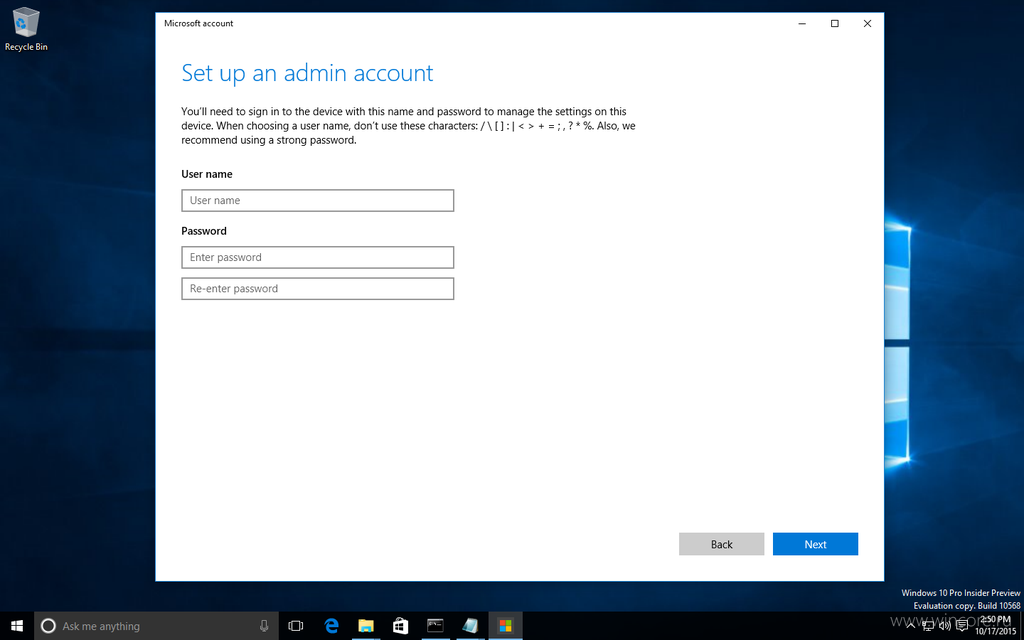This screenshot has height=640, width=1024.
Task: Open File Explorer from taskbar
Action: pyautogui.click(x=366, y=626)
